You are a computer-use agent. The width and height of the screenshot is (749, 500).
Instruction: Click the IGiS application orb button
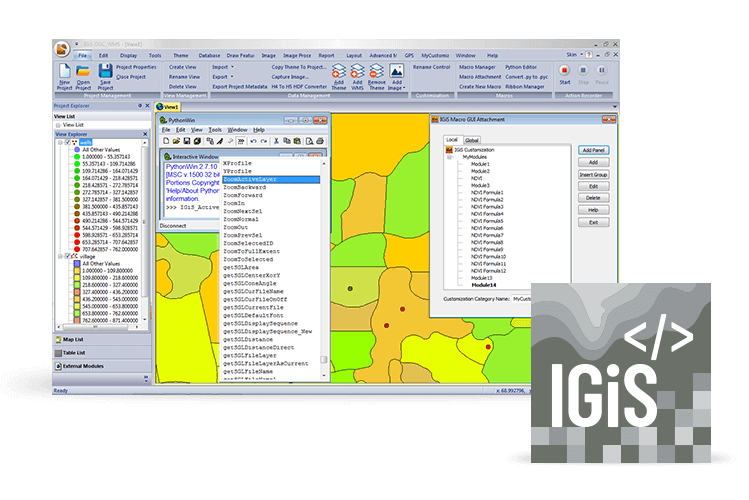62,49
